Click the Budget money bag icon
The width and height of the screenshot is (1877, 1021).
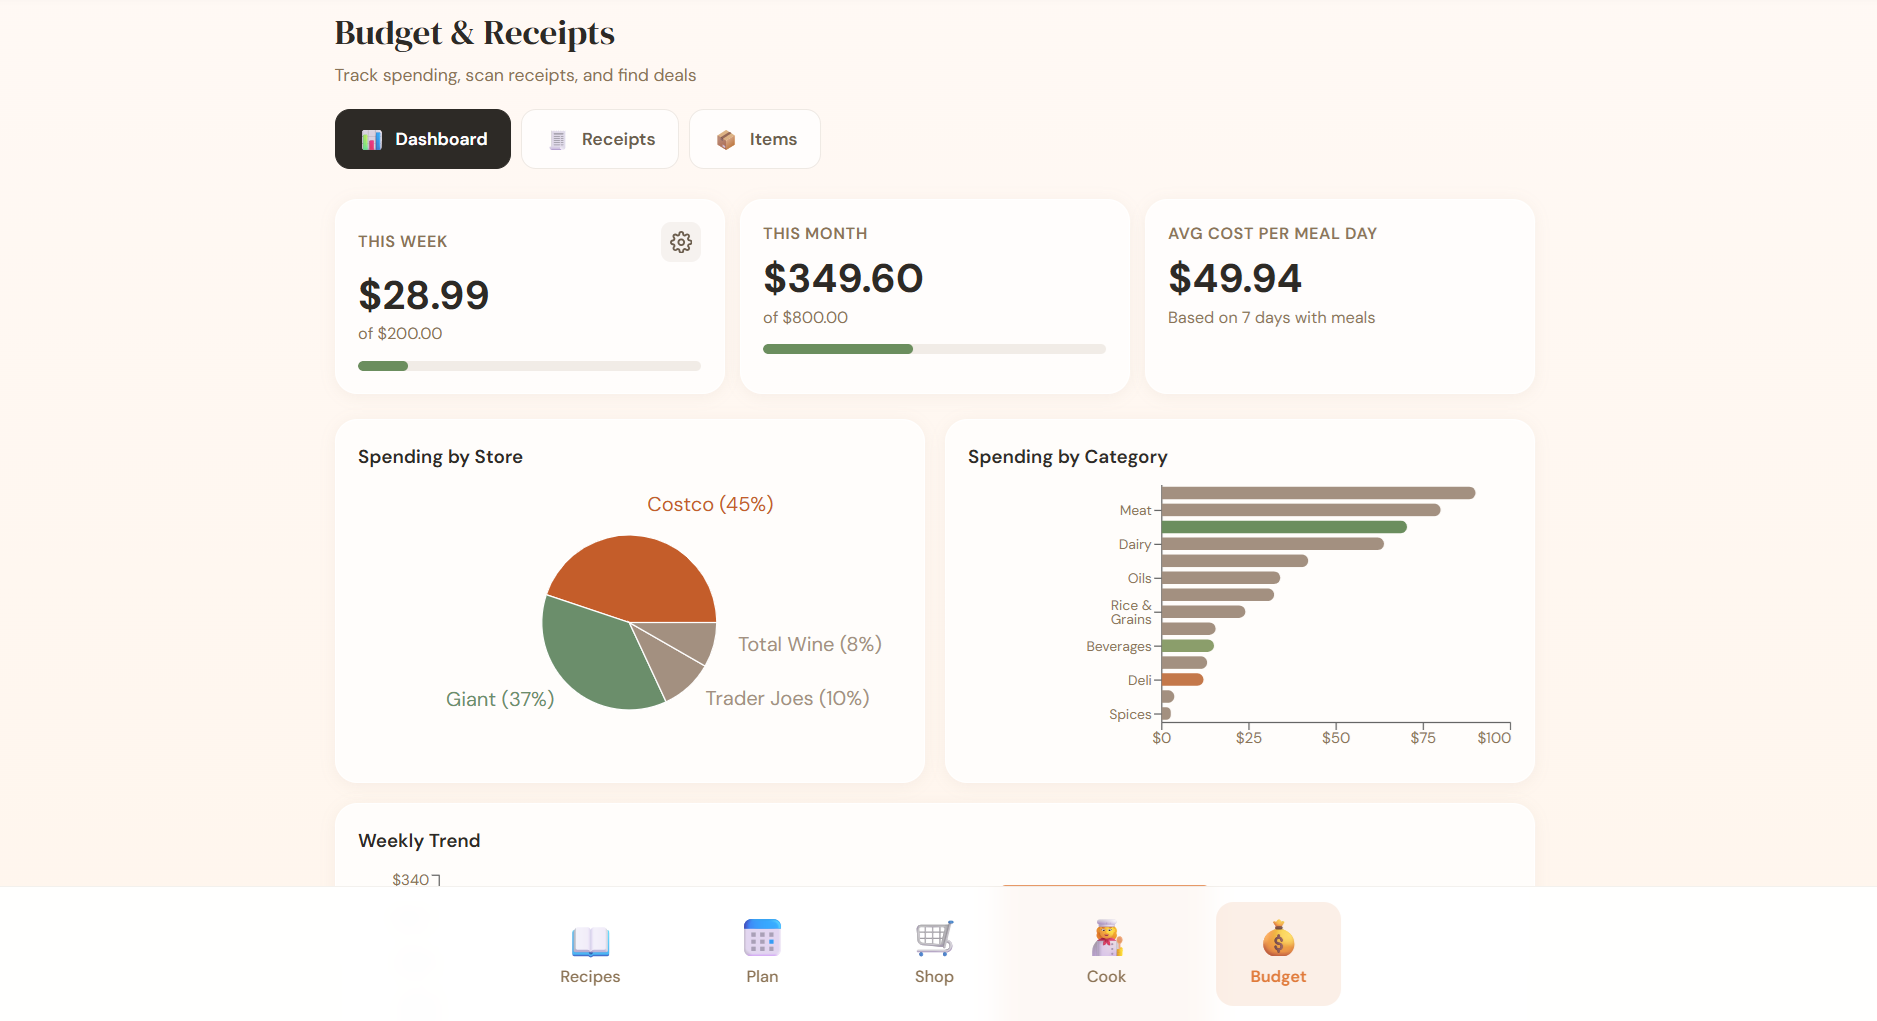[x=1277, y=939]
